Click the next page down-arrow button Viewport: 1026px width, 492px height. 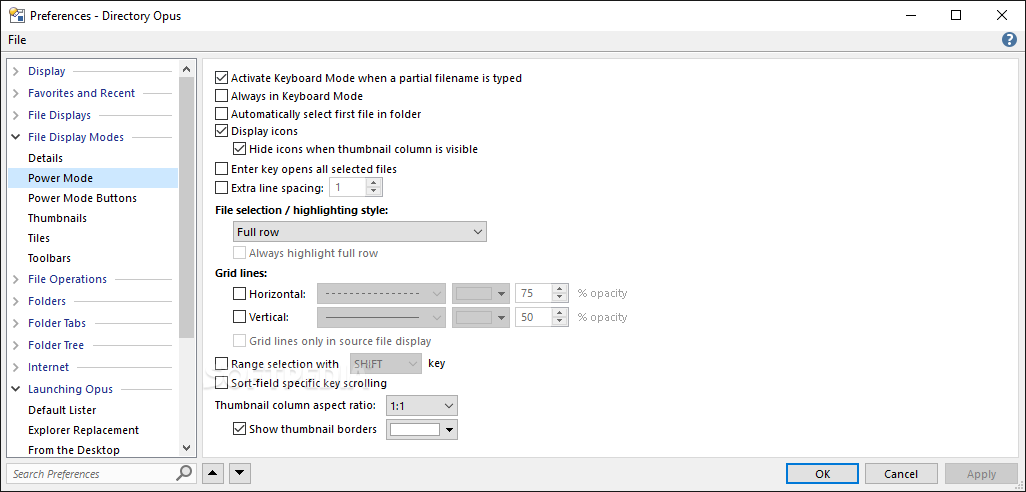[x=239, y=473]
